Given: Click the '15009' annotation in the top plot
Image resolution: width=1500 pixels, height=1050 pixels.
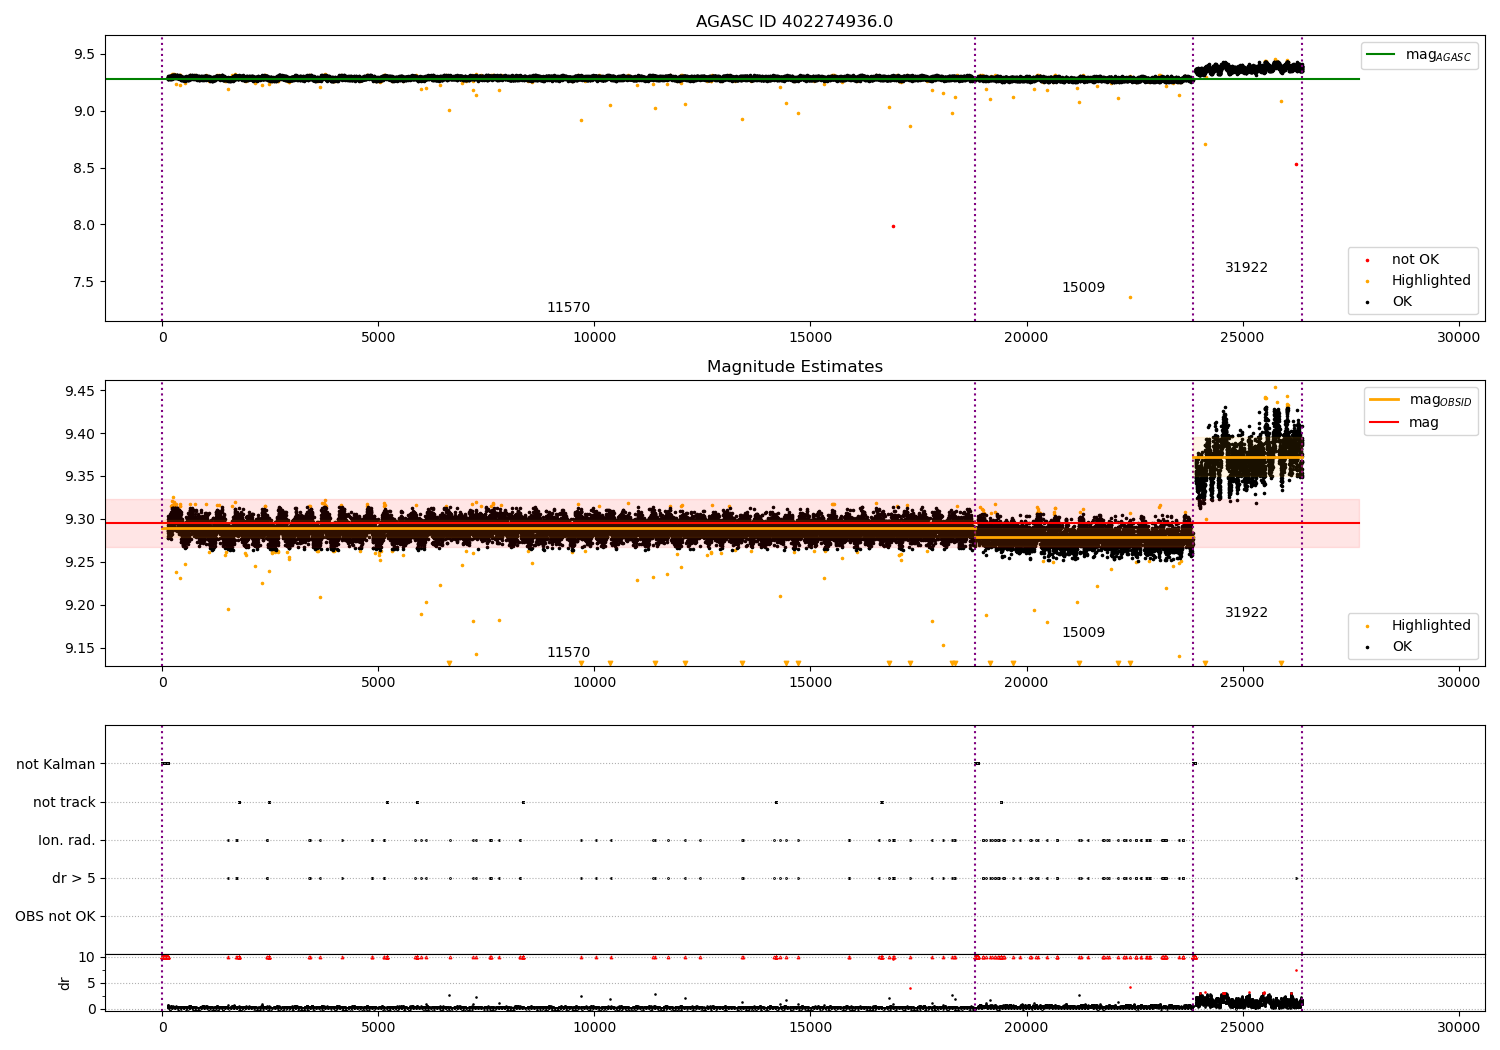Looking at the screenshot, I should [1083, 288].
